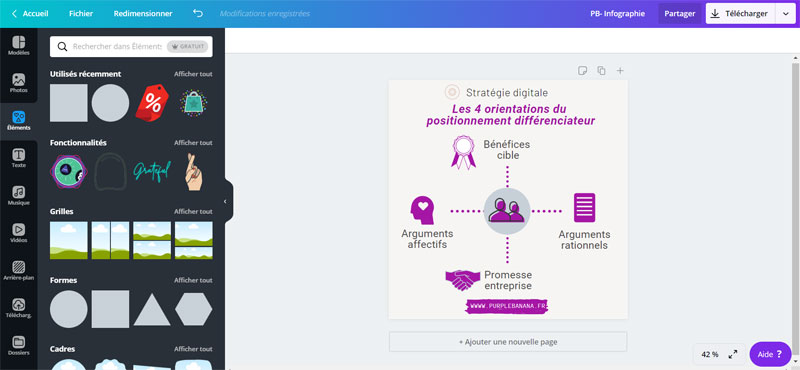Go back to Accueil
800x370 pixels.
click(30, 14)
